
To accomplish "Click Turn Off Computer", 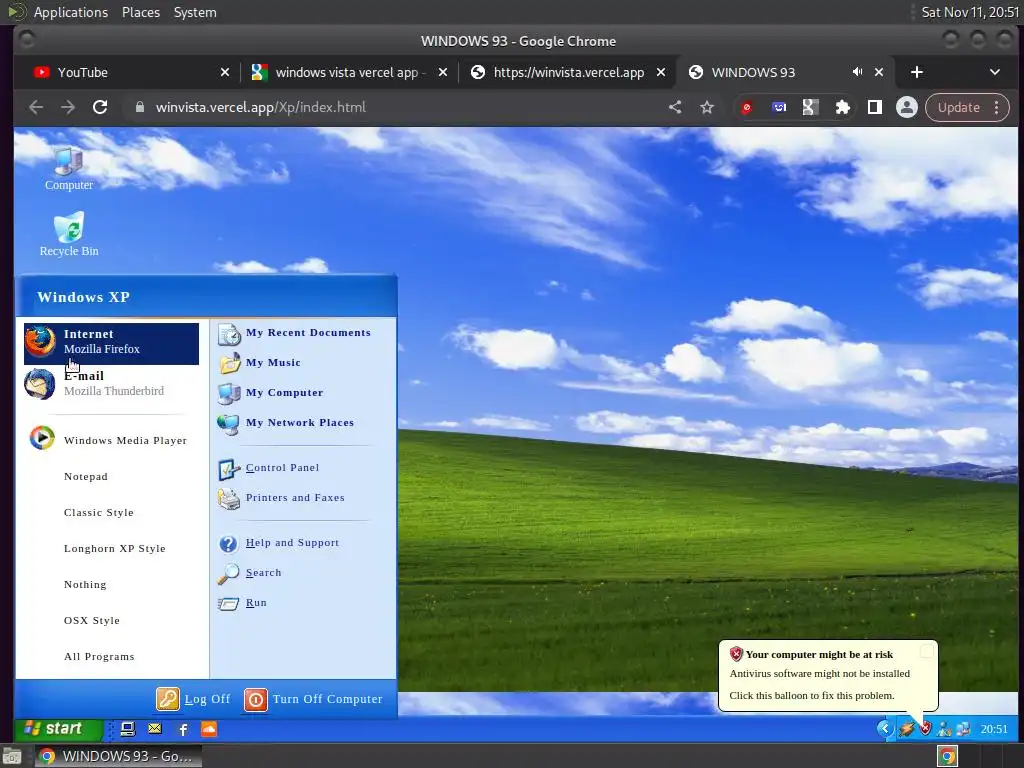I will (x=313, y=699).
